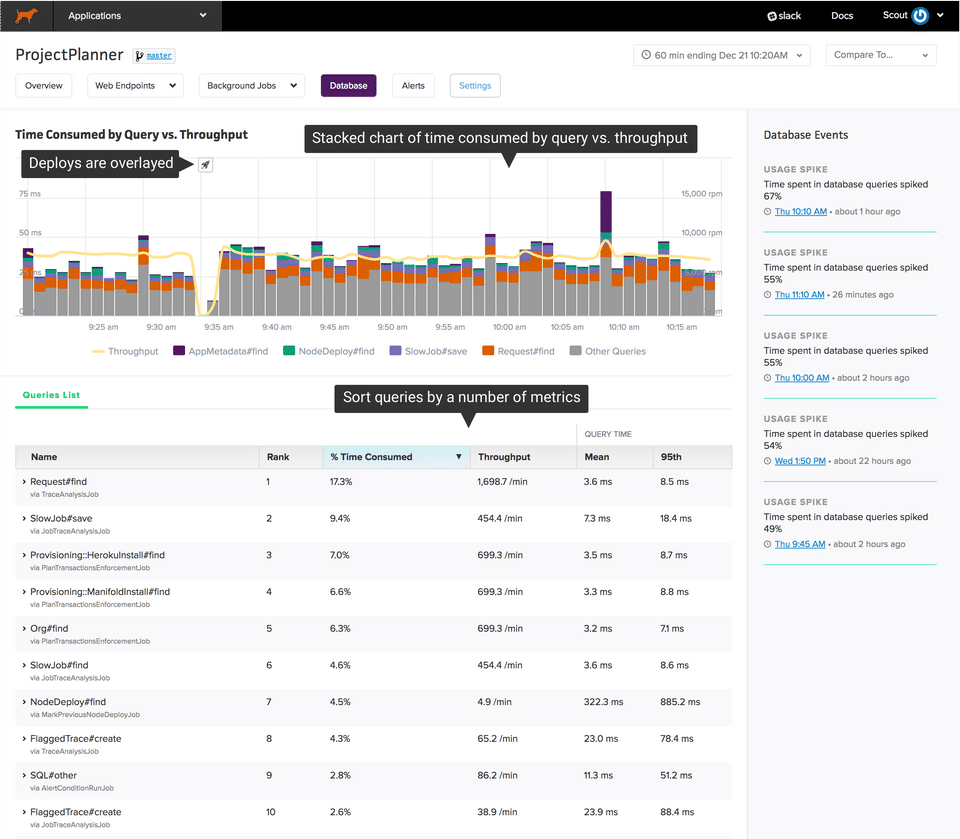Select the NodeDeploy#find color swatch in legend
Image resolution: width=960 pixels, height=839 pixels.
pos(289,351)
